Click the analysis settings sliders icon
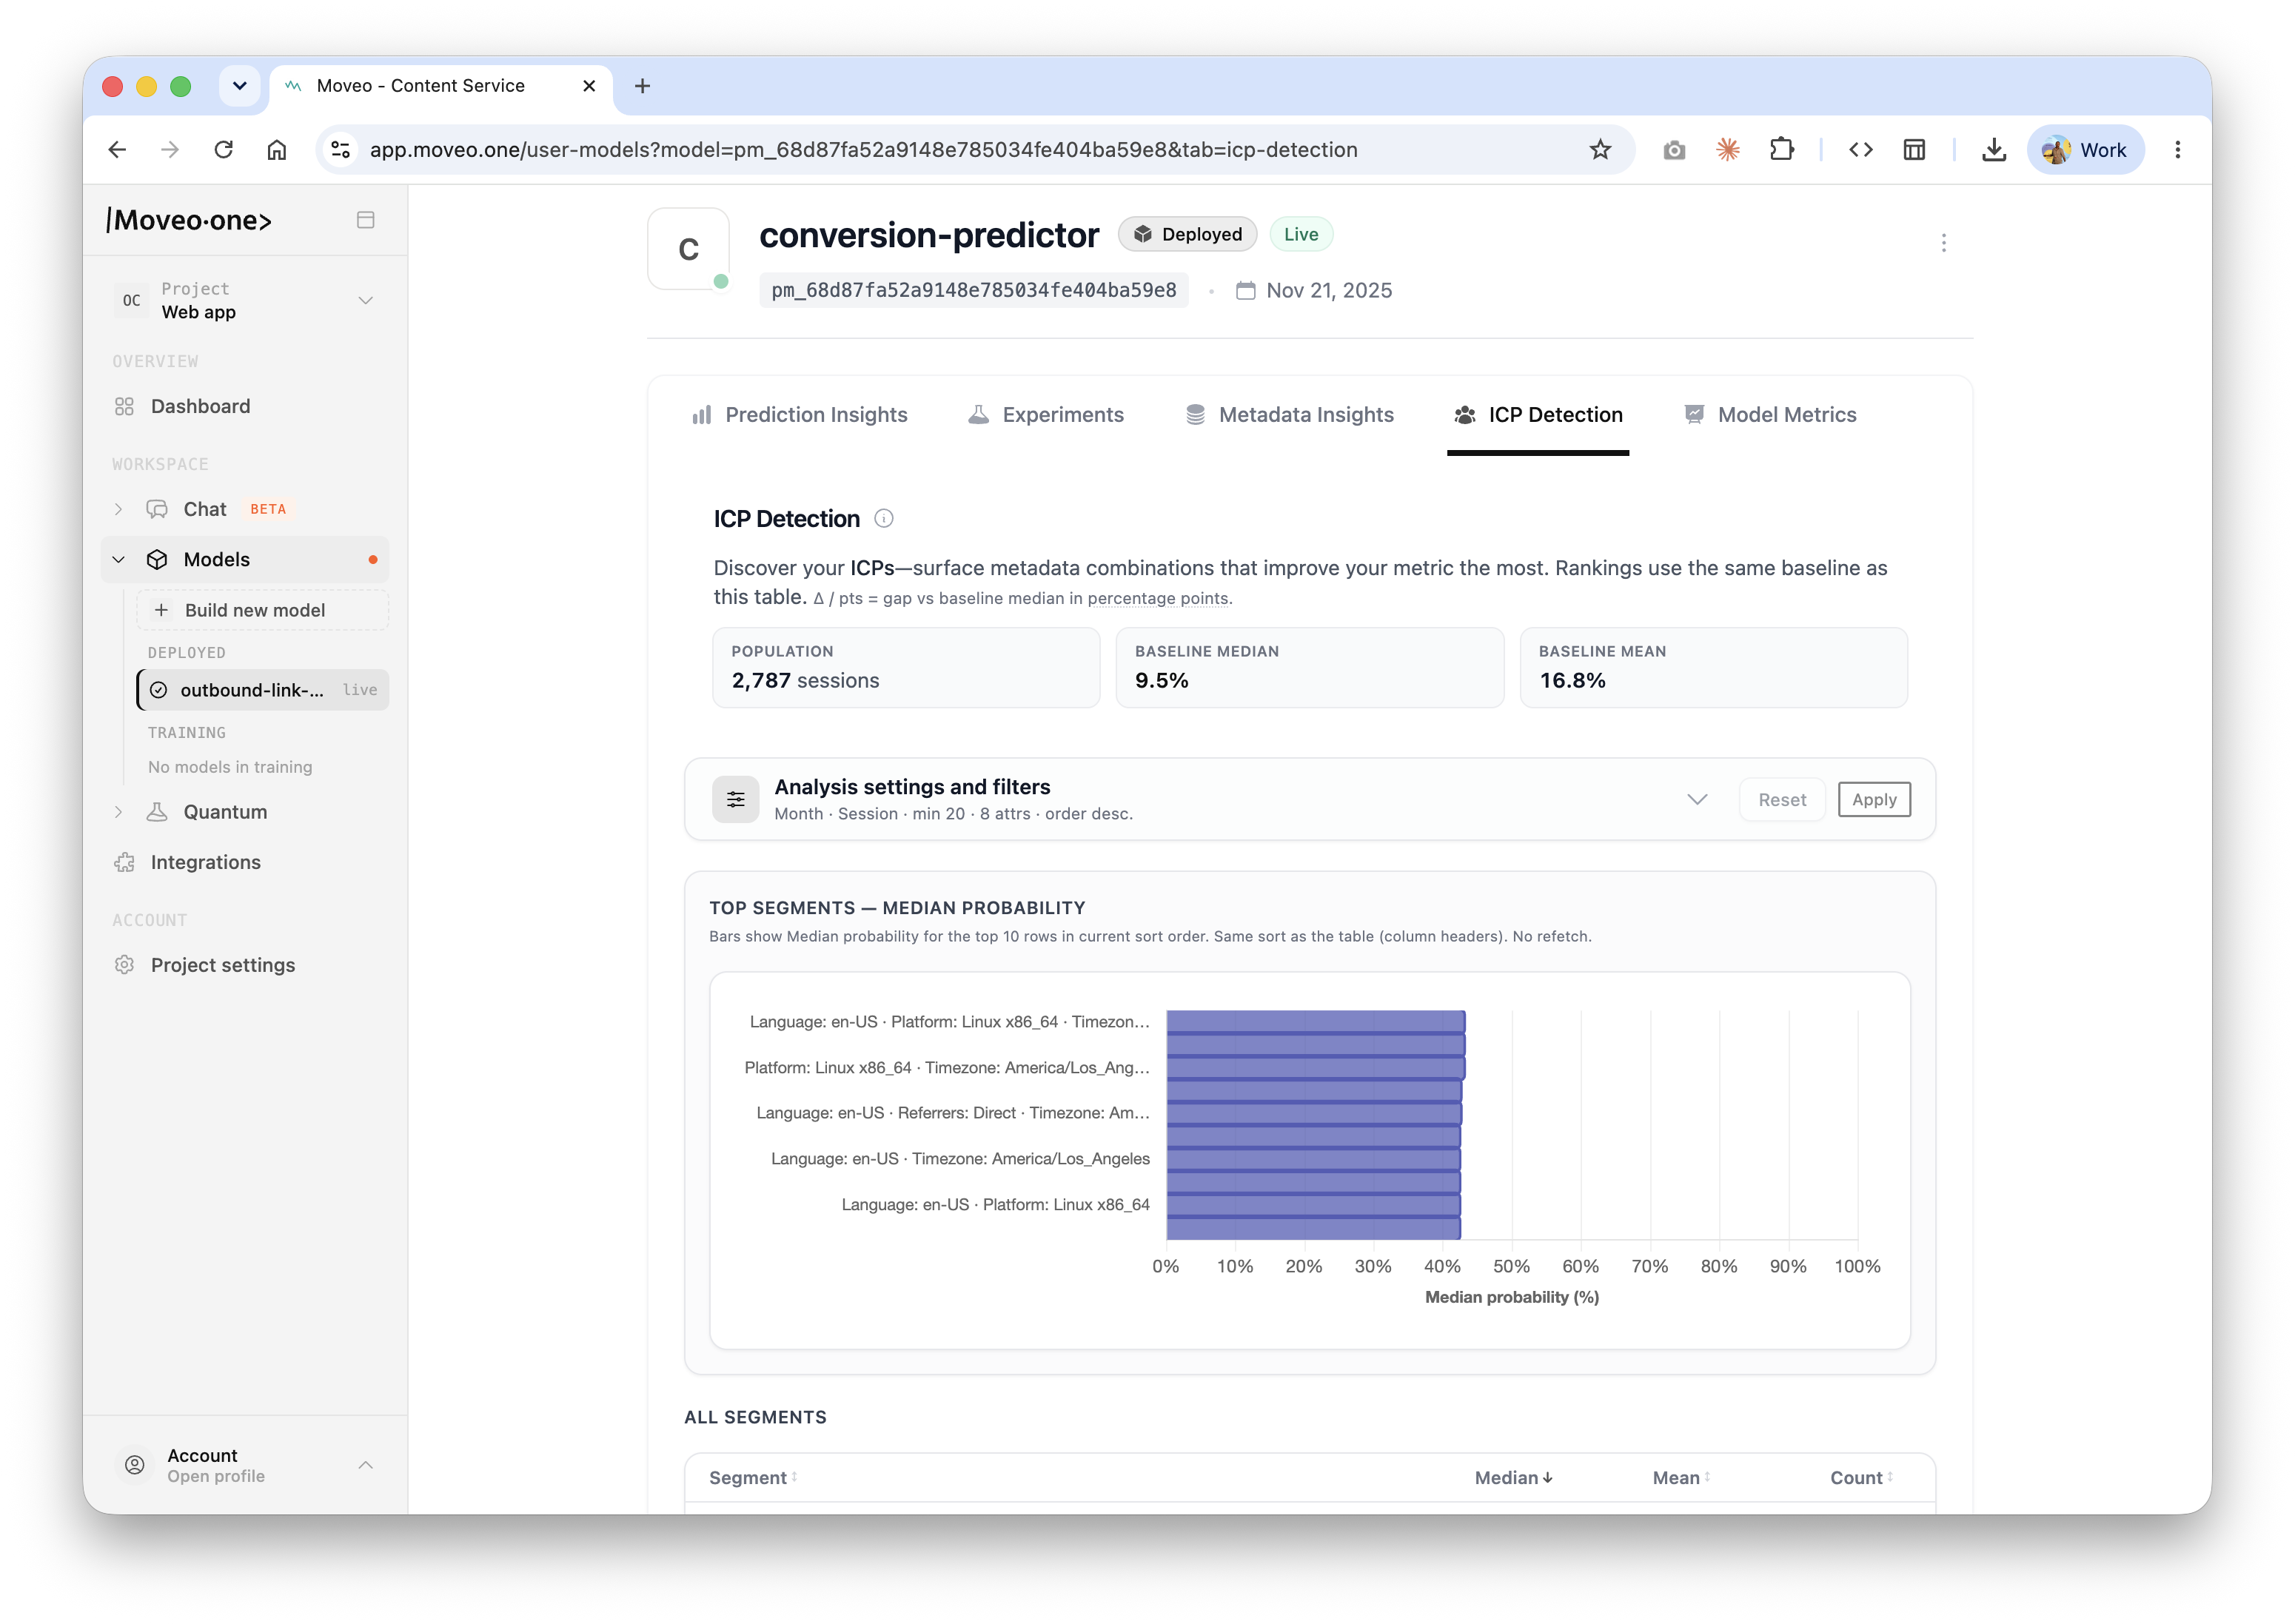2295x1624 pixels. [x=735, y=799]
